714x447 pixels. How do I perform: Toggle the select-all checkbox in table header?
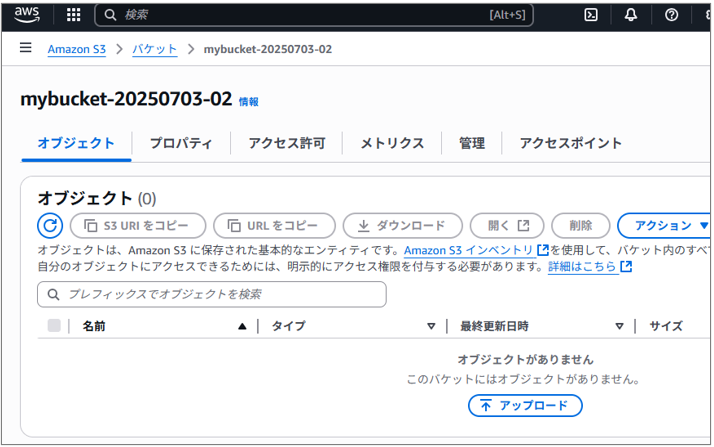click(54, 326)
